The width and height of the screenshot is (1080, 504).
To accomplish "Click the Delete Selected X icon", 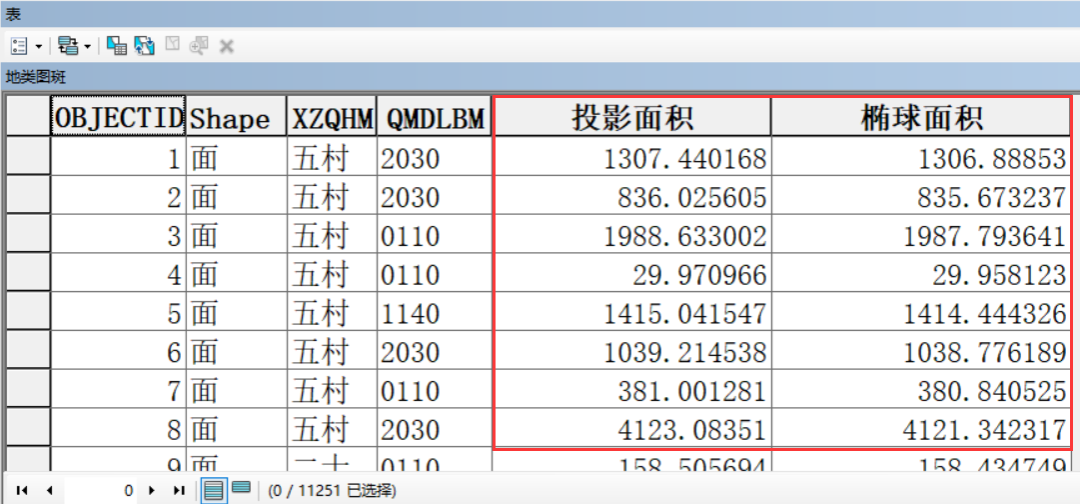I will (226, 46).
